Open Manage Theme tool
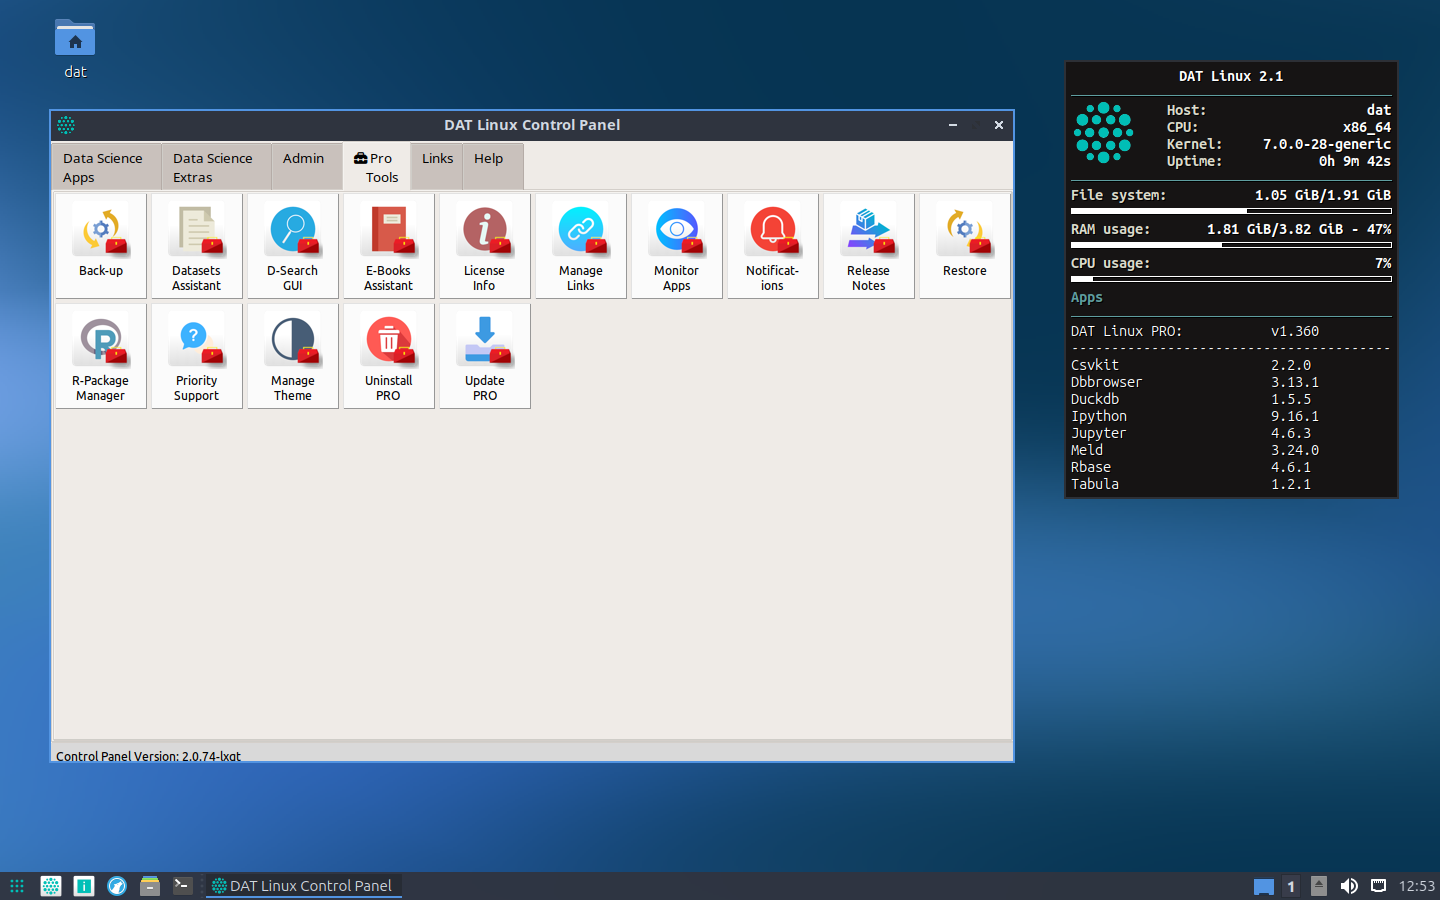The height and width of the screenshot is (900, 1440). click(293, 356)
